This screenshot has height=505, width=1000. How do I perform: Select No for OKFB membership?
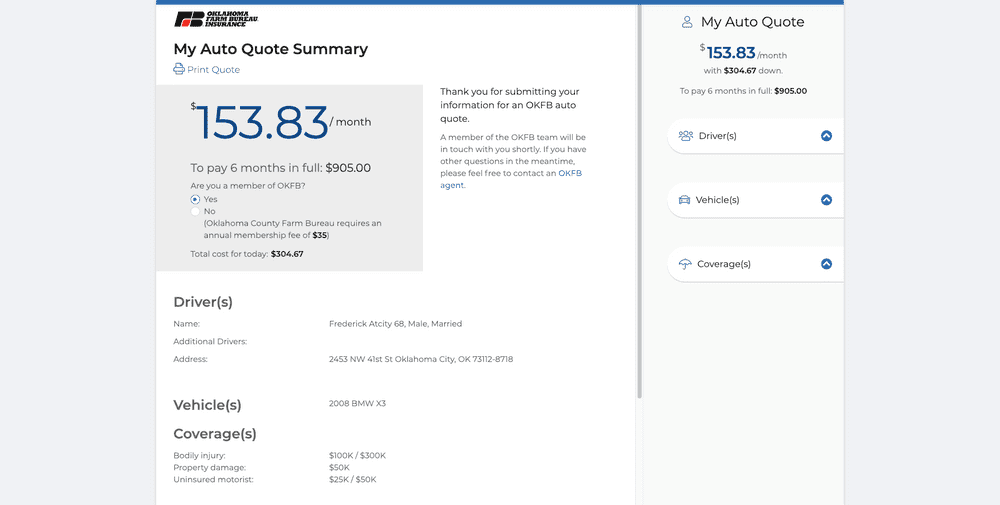[x=195, y=212]
